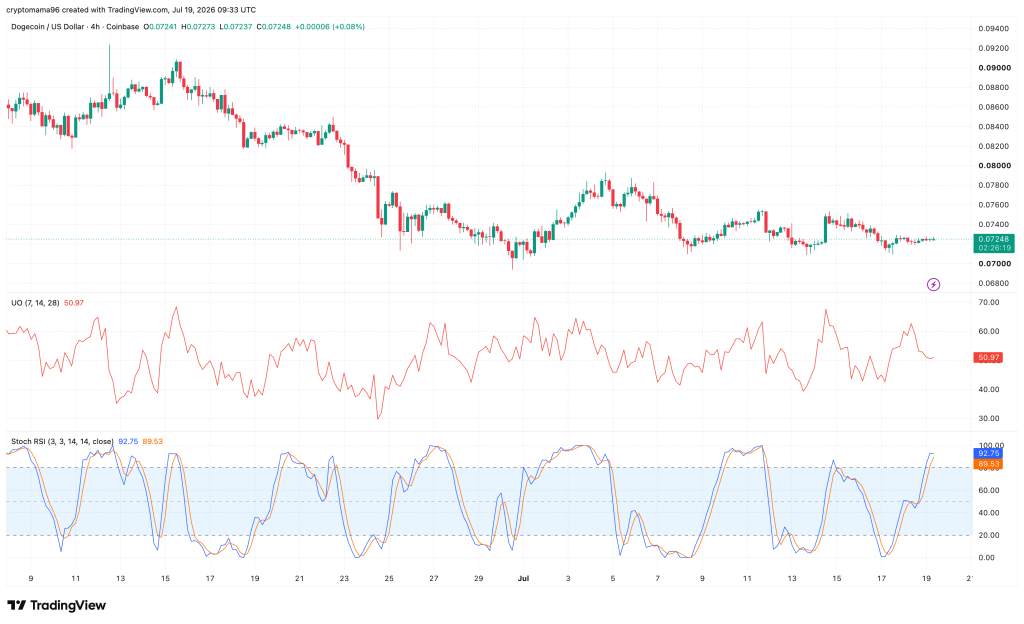Viewport: 1024px width, 624px height.
Task: Click the 60.00 label on the Stoch RSI axis
Action: (x=989, y=490)
